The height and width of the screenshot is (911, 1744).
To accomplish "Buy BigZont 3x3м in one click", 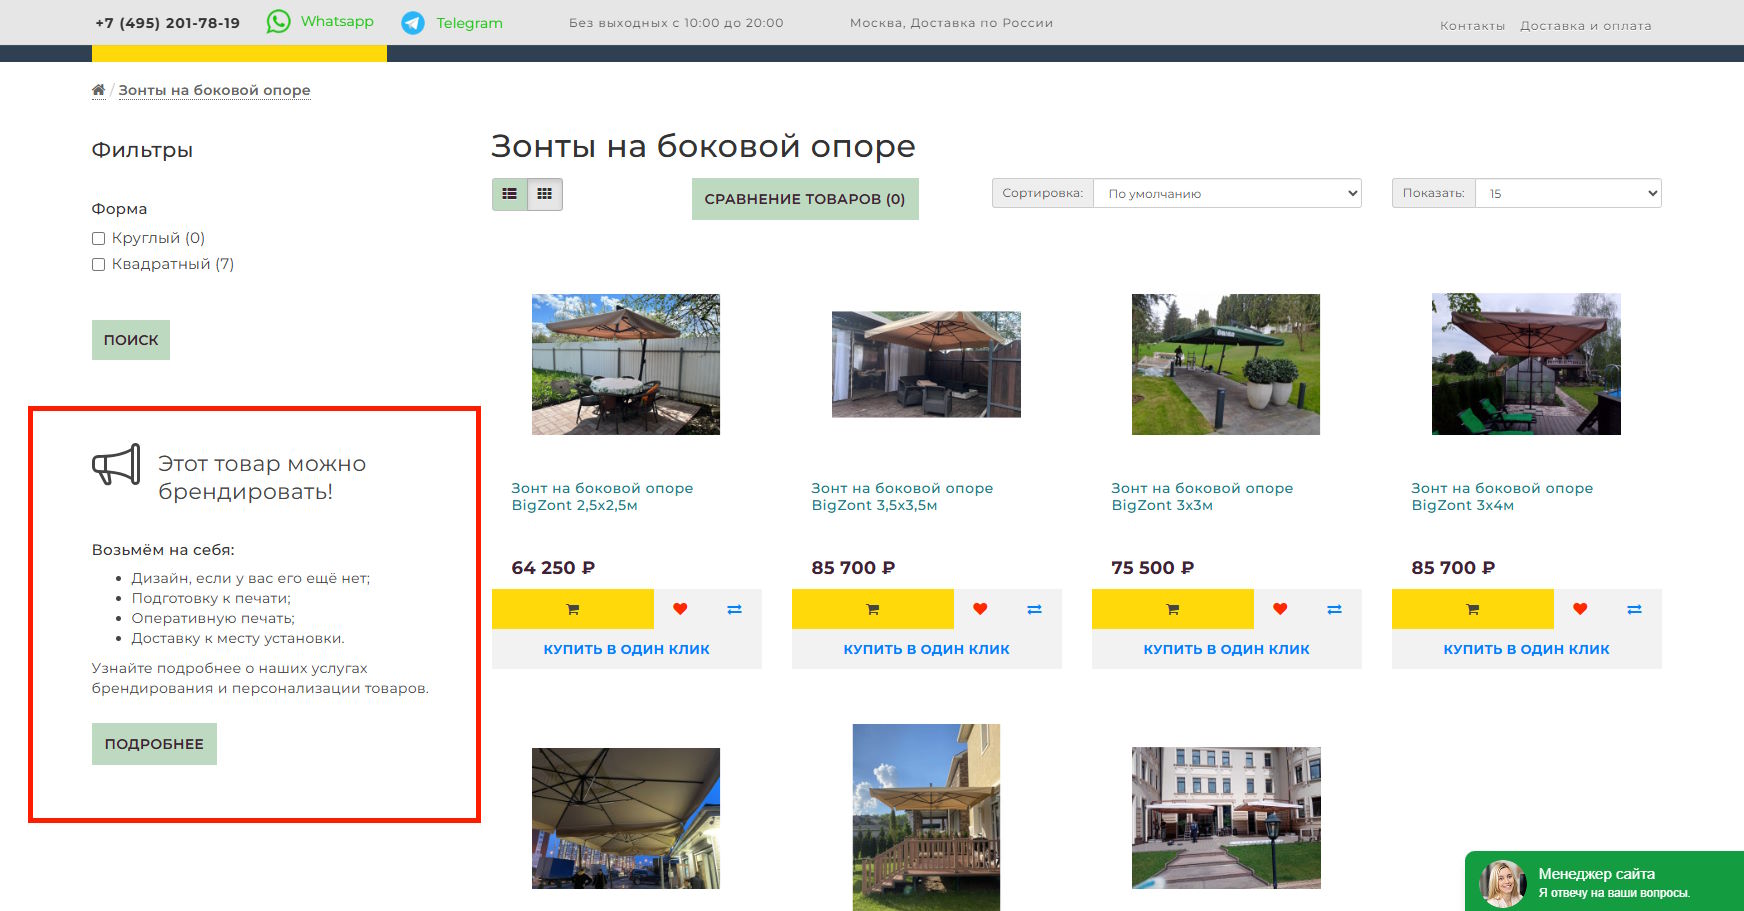I will [x=1226, y=649].
